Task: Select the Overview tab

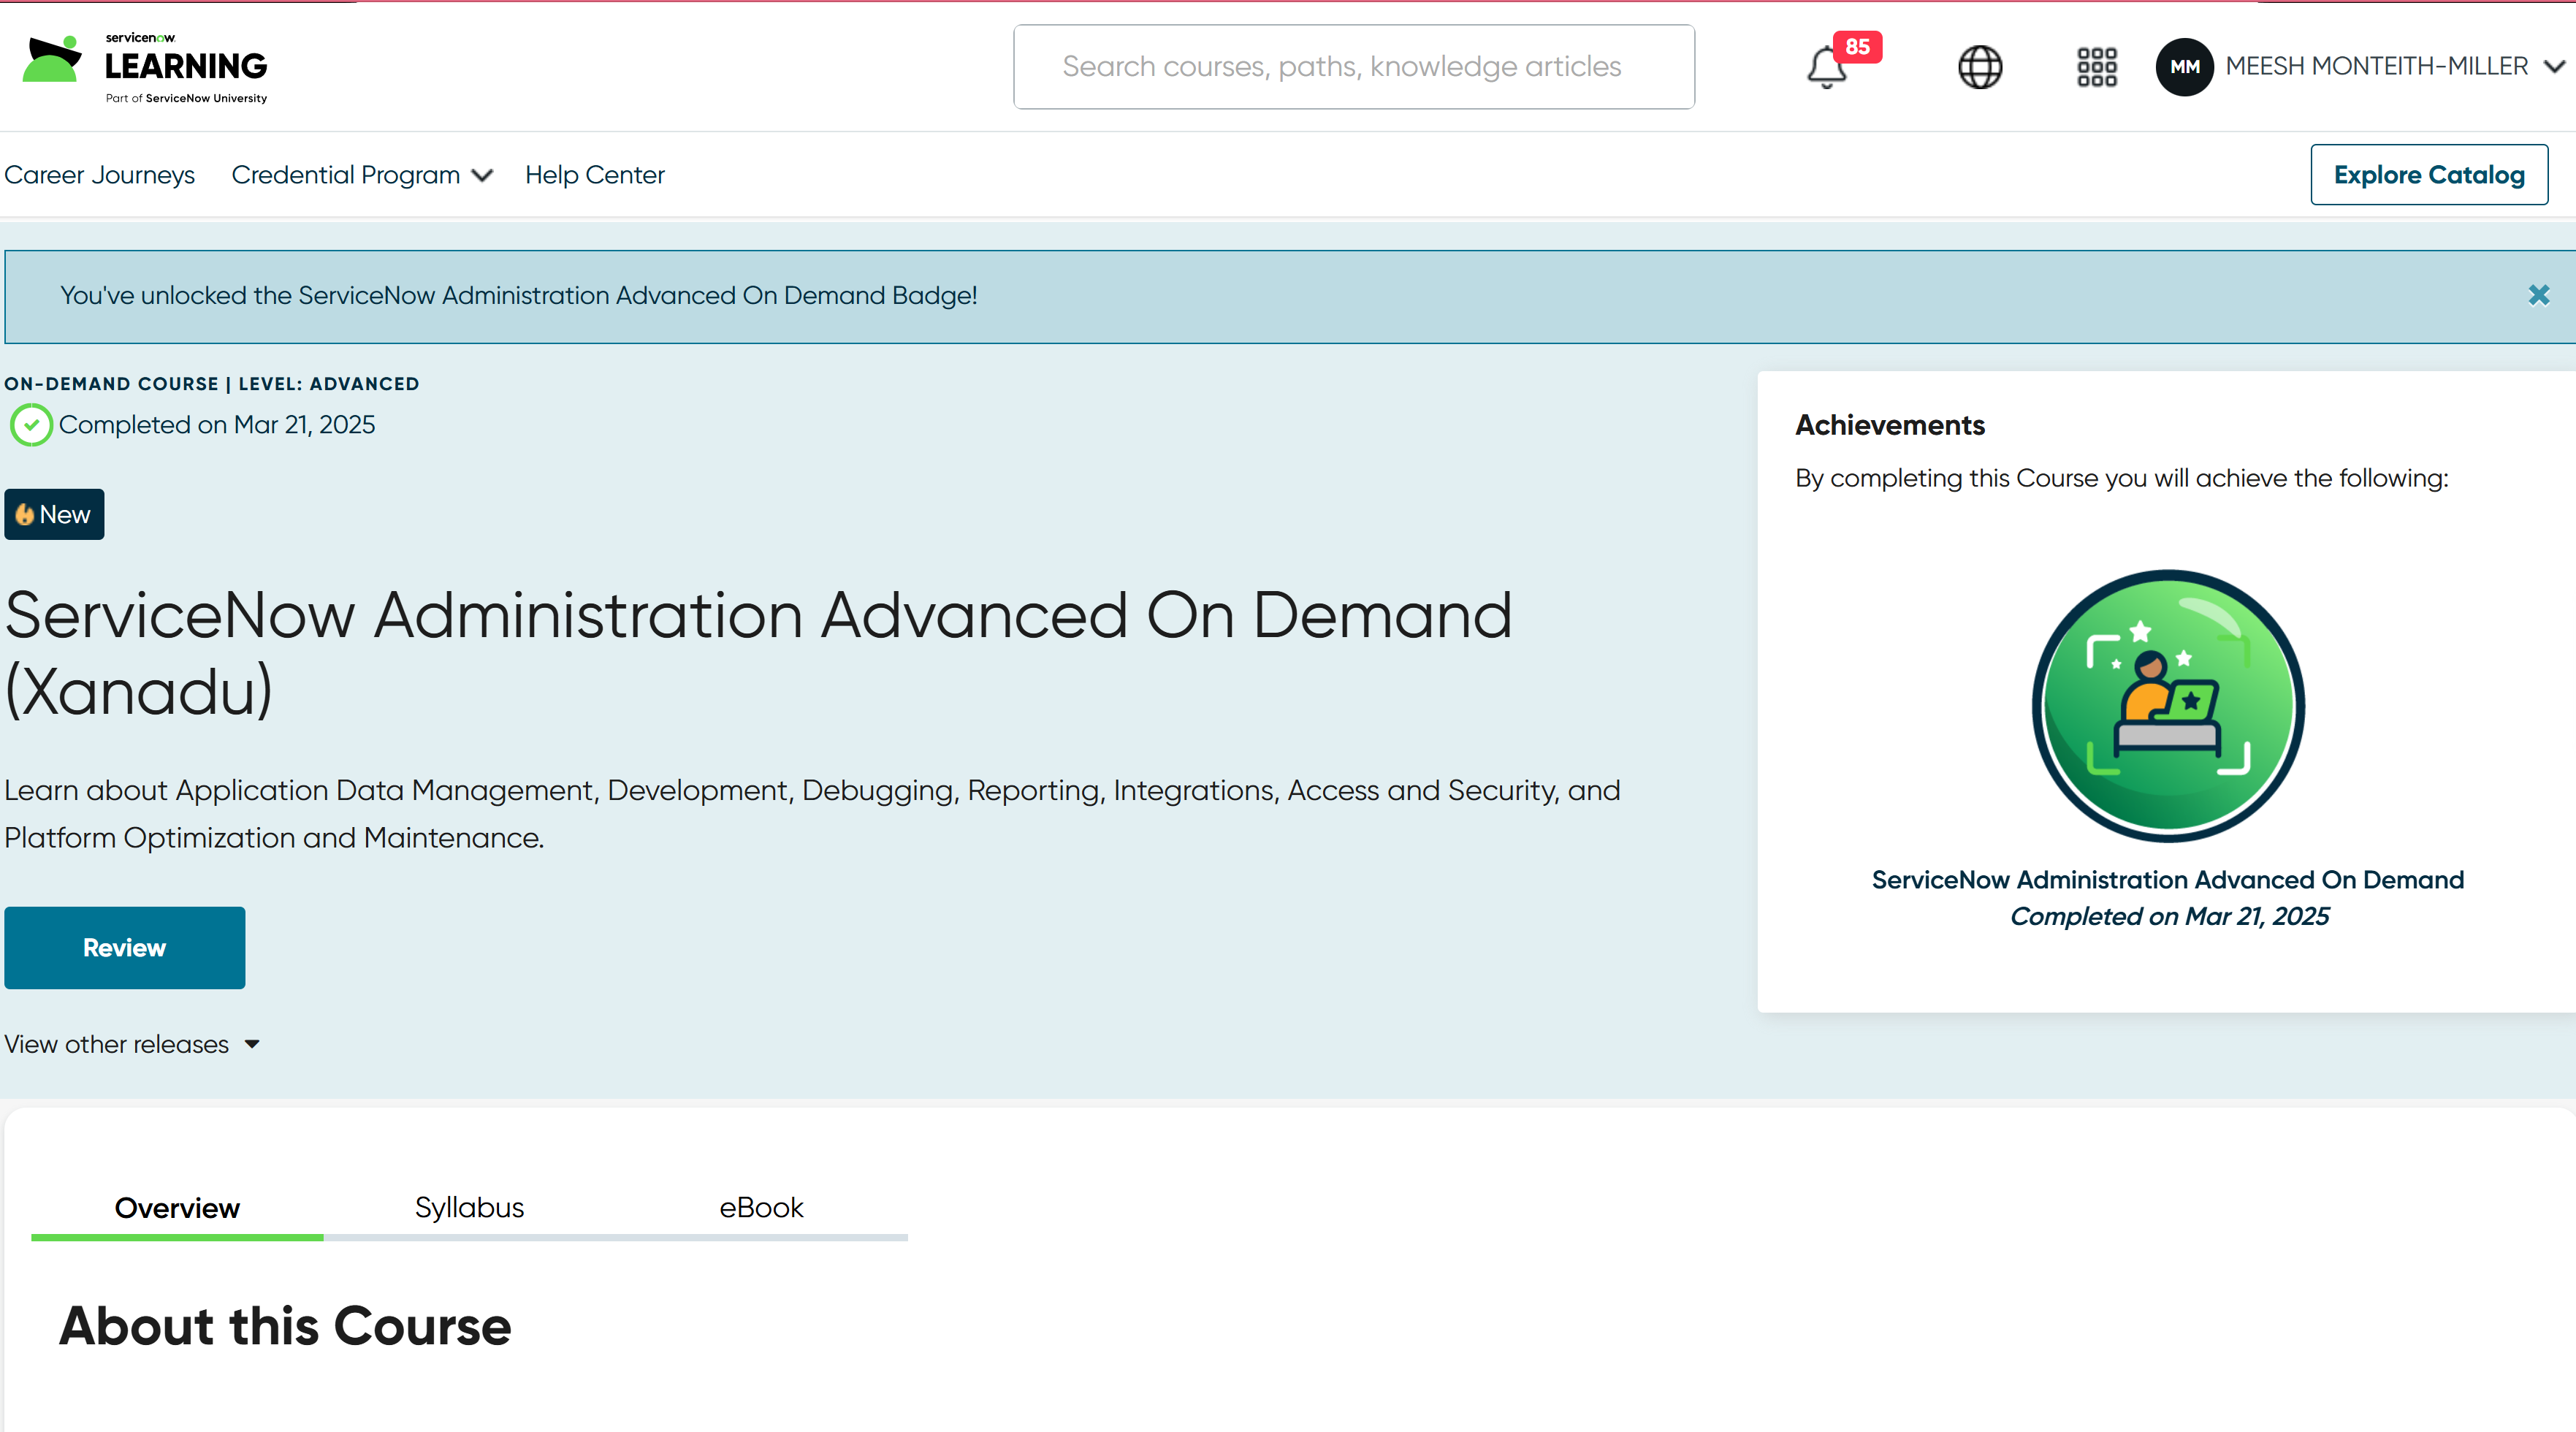Action: coord(177,1207)
